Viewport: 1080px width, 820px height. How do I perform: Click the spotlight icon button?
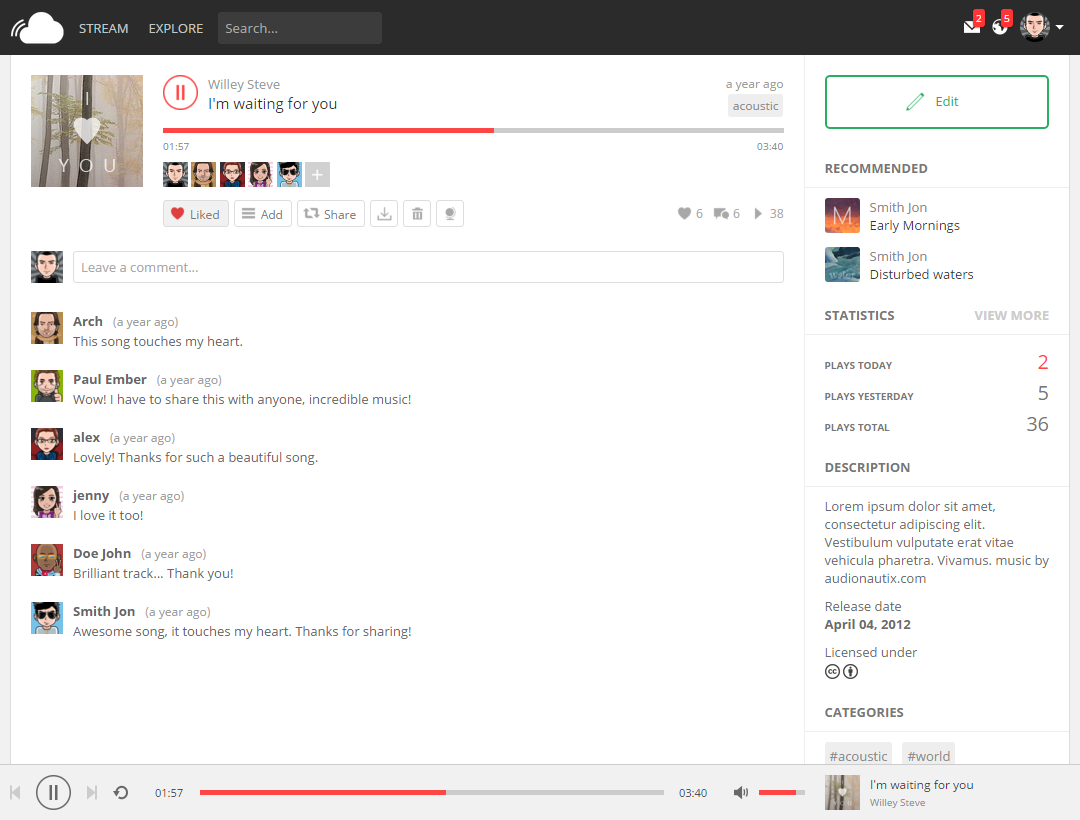coord(450,214)
